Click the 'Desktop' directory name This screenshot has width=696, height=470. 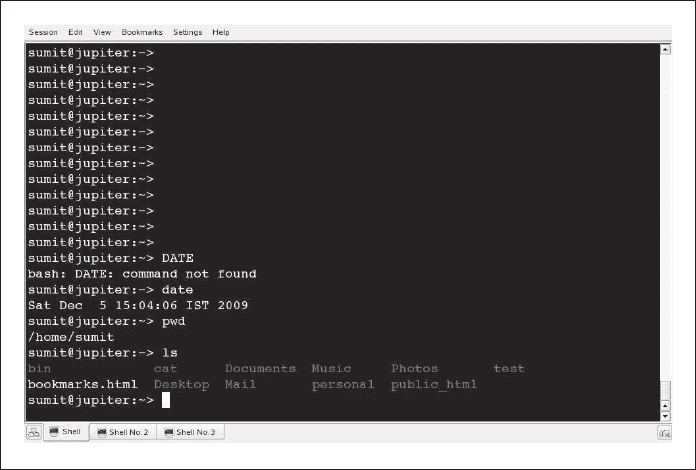click(x=182, y=385)
